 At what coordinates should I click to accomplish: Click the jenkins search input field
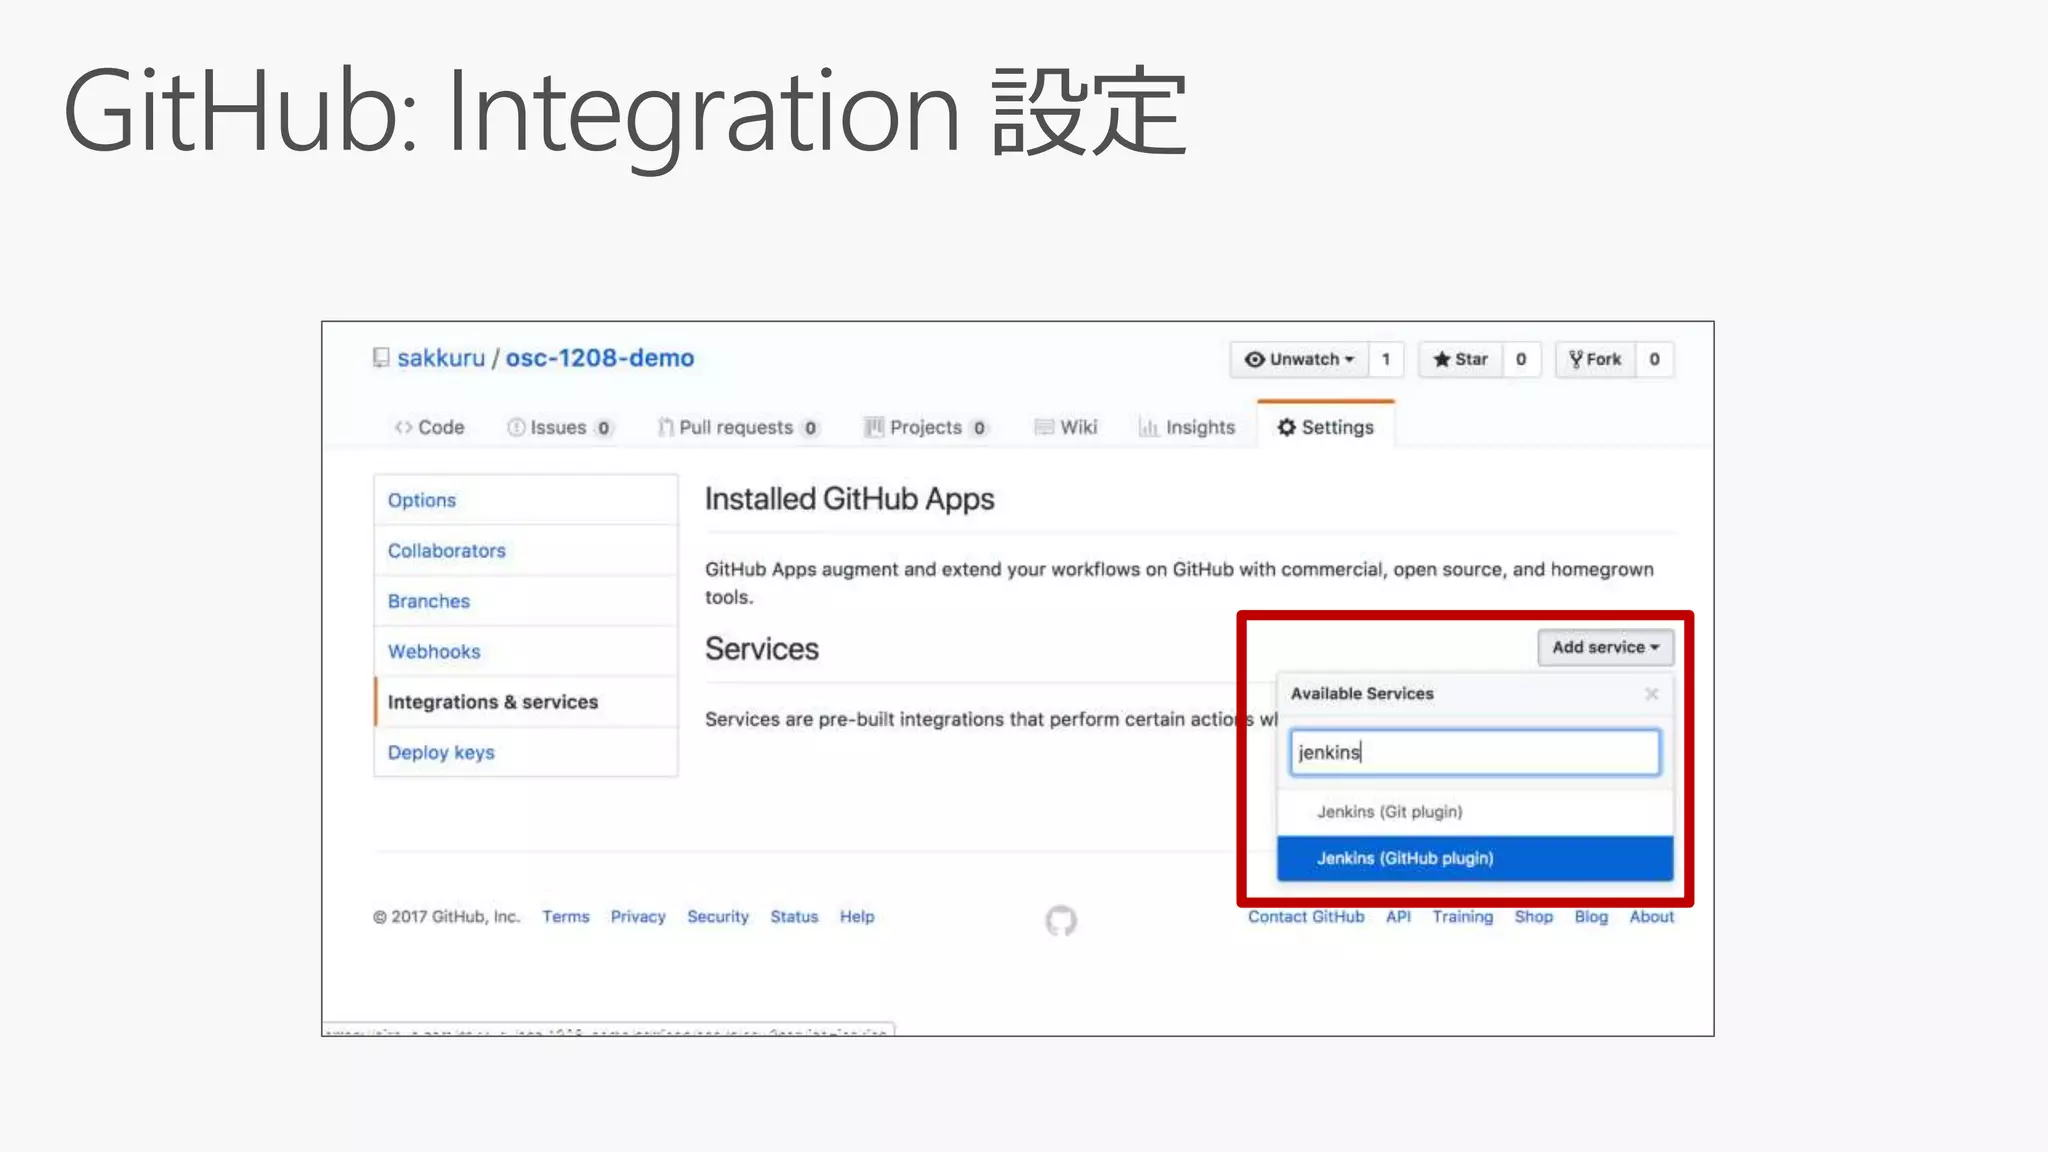coord(1474,752)
